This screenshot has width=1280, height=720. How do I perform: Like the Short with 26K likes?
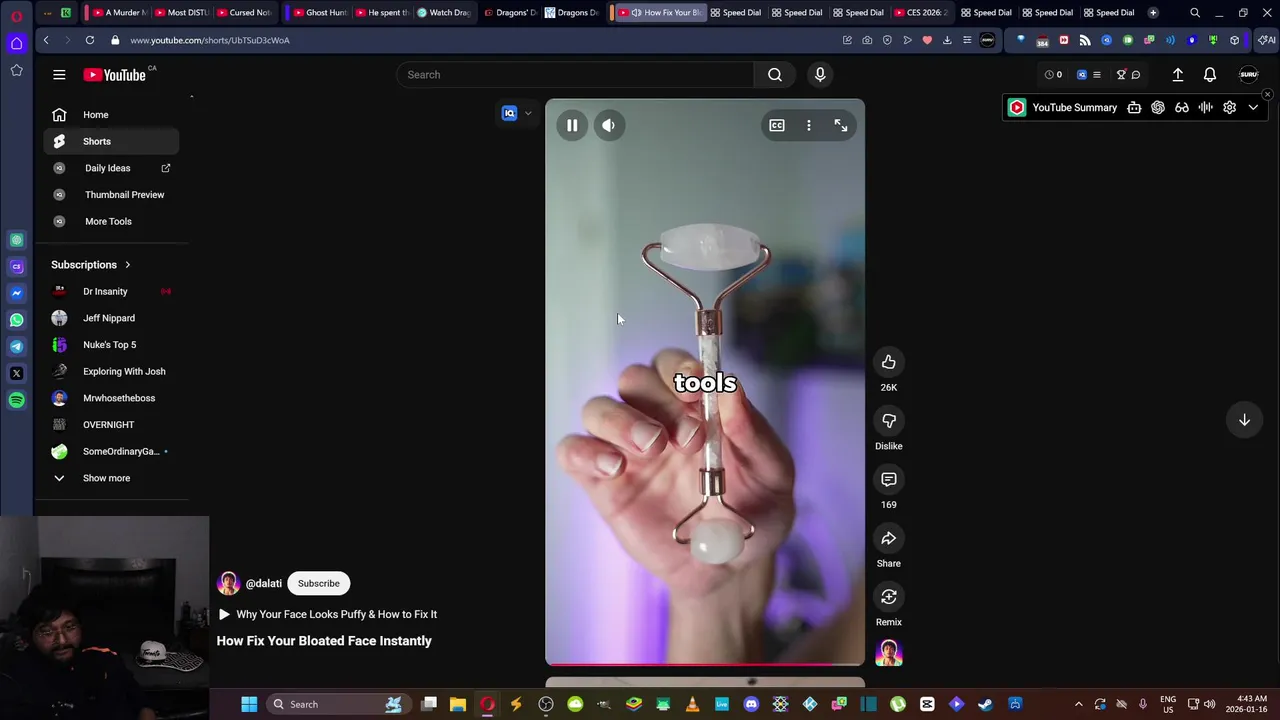pos(889,362)
